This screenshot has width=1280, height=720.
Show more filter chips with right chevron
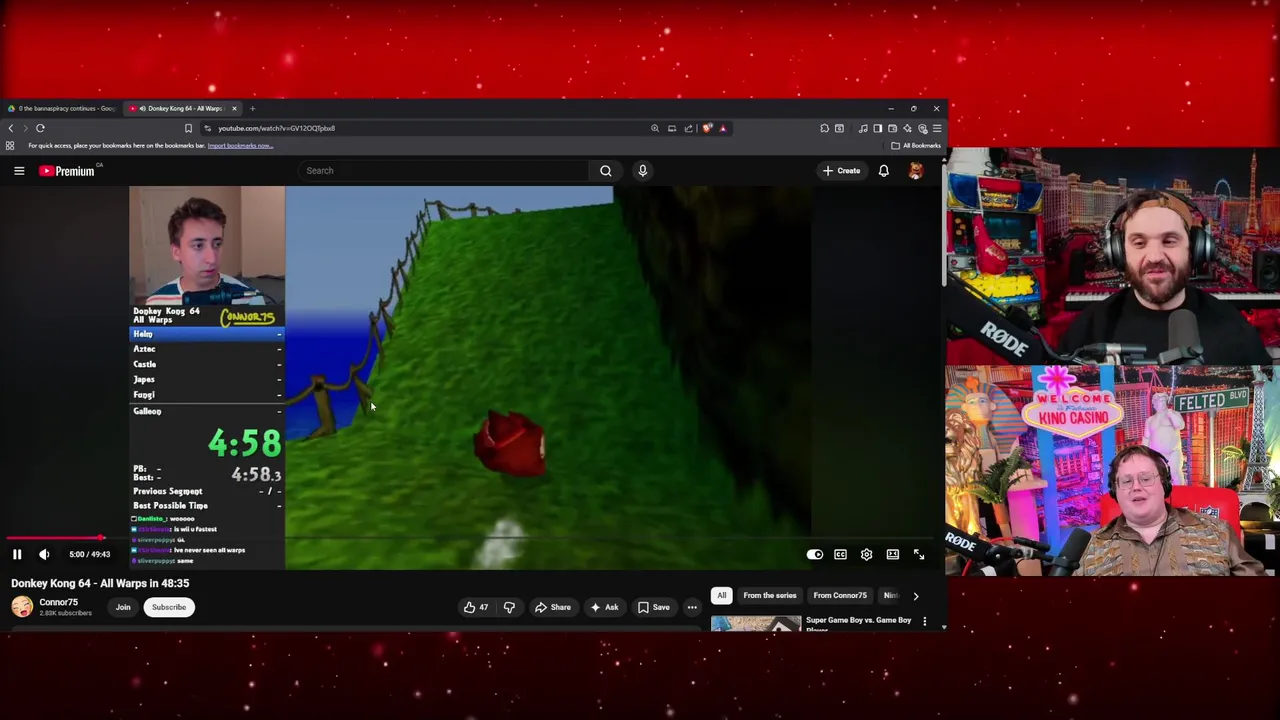pos(916,596)
